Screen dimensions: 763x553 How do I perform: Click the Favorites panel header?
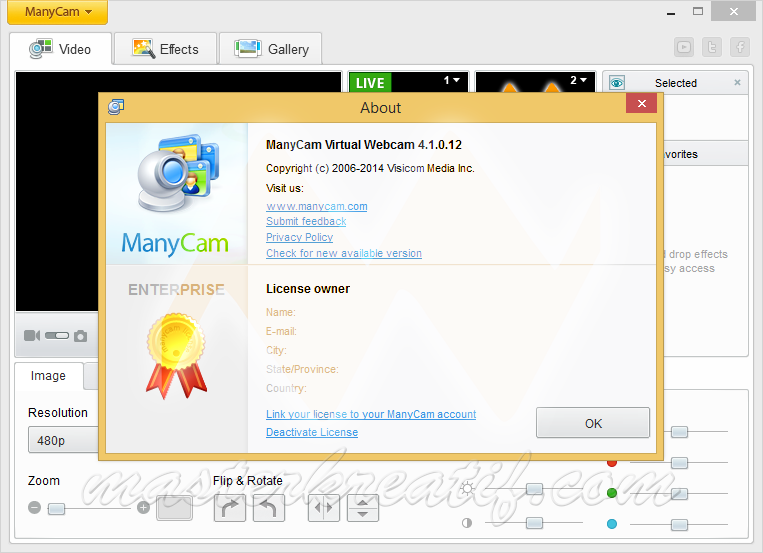tap(706, 154)
